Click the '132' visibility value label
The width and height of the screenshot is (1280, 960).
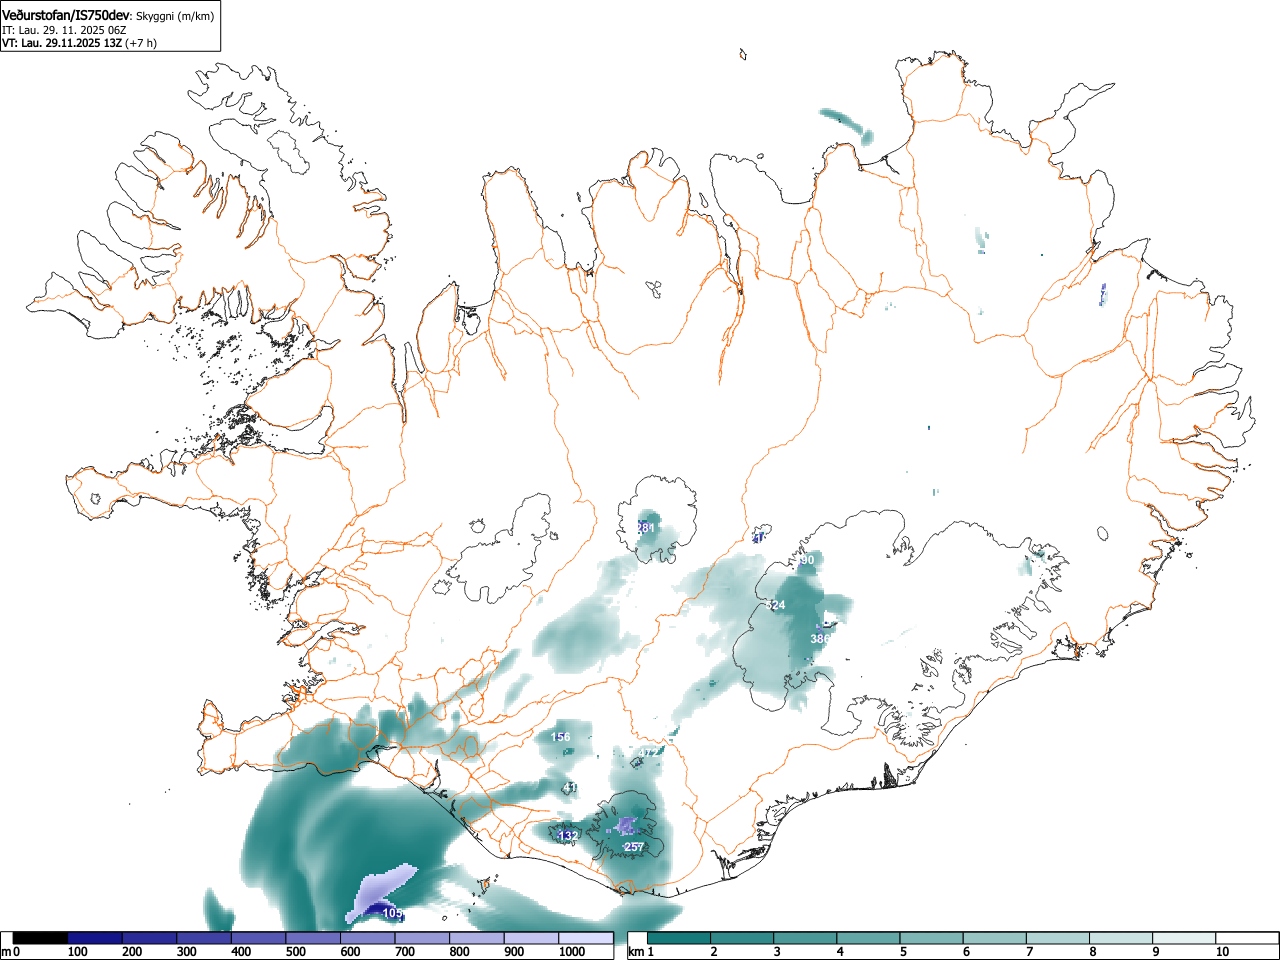568,836
